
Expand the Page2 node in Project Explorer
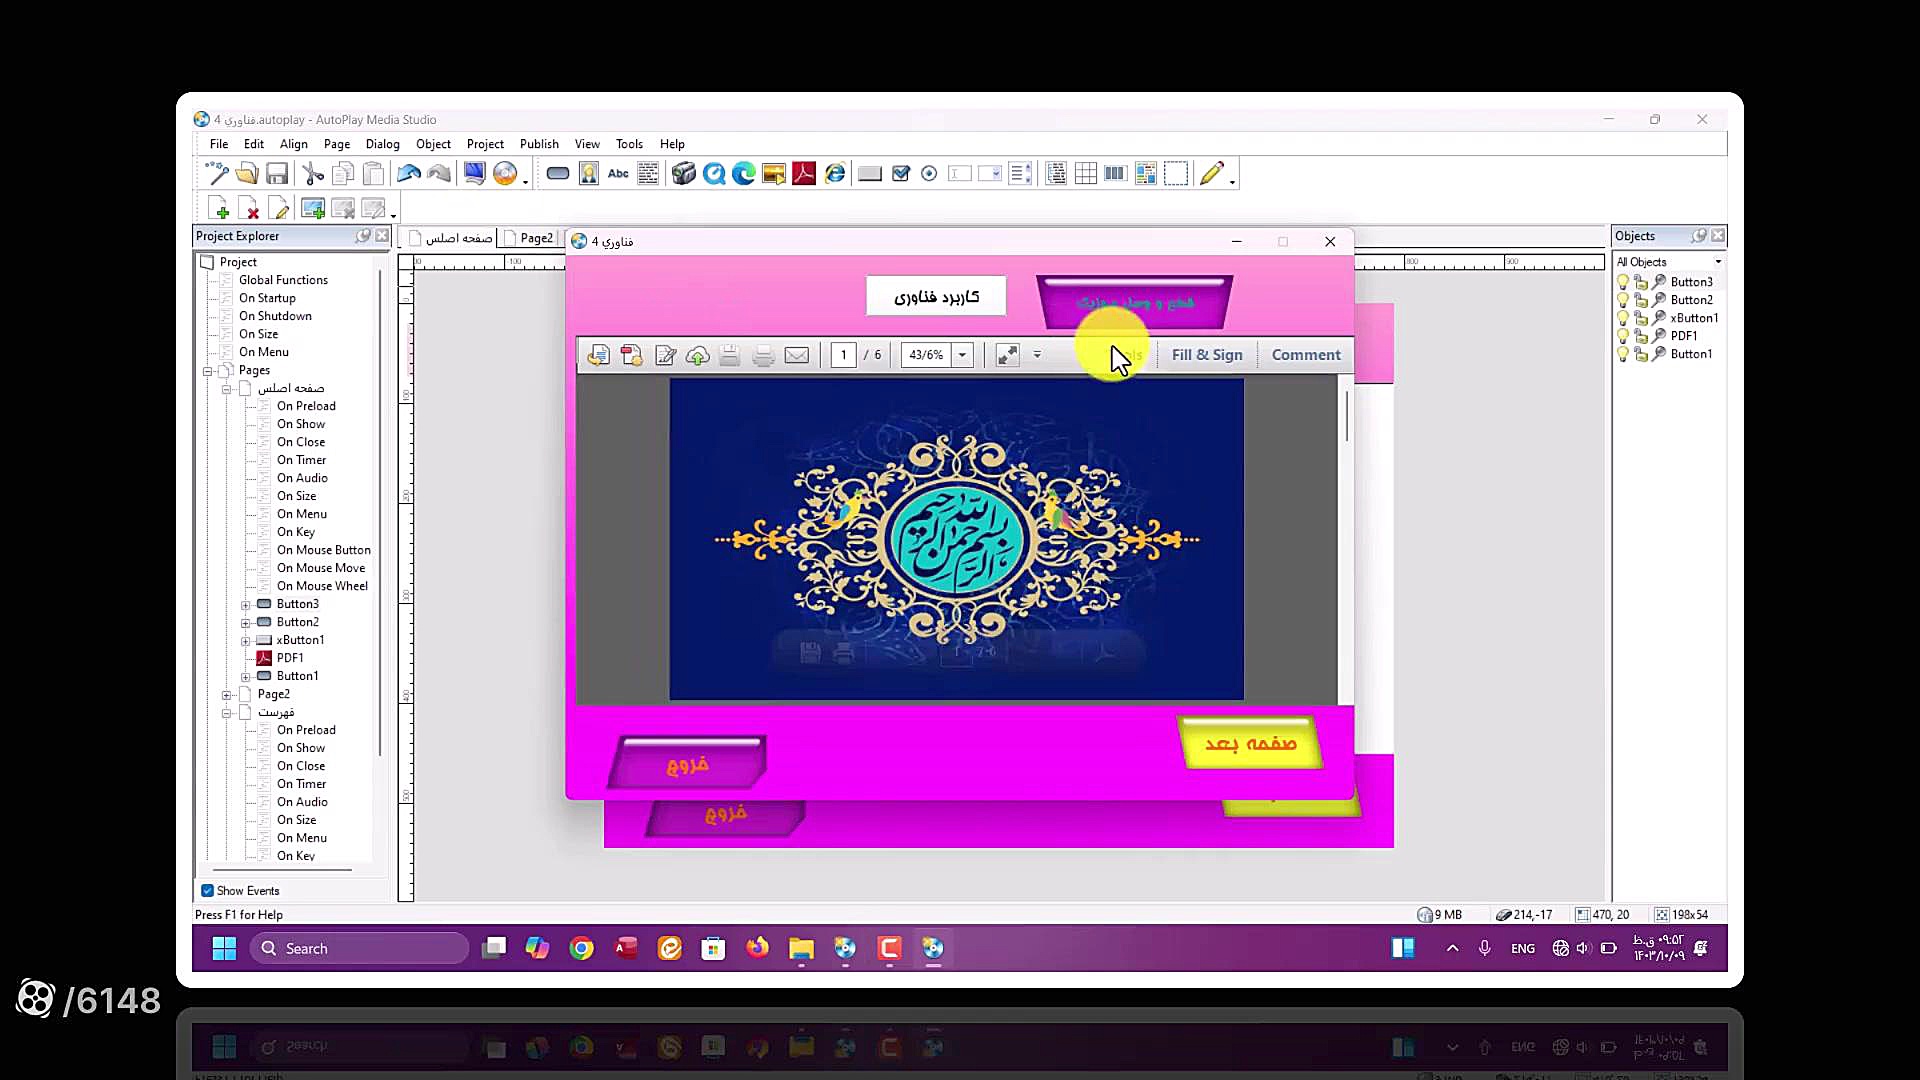[227, 695]
